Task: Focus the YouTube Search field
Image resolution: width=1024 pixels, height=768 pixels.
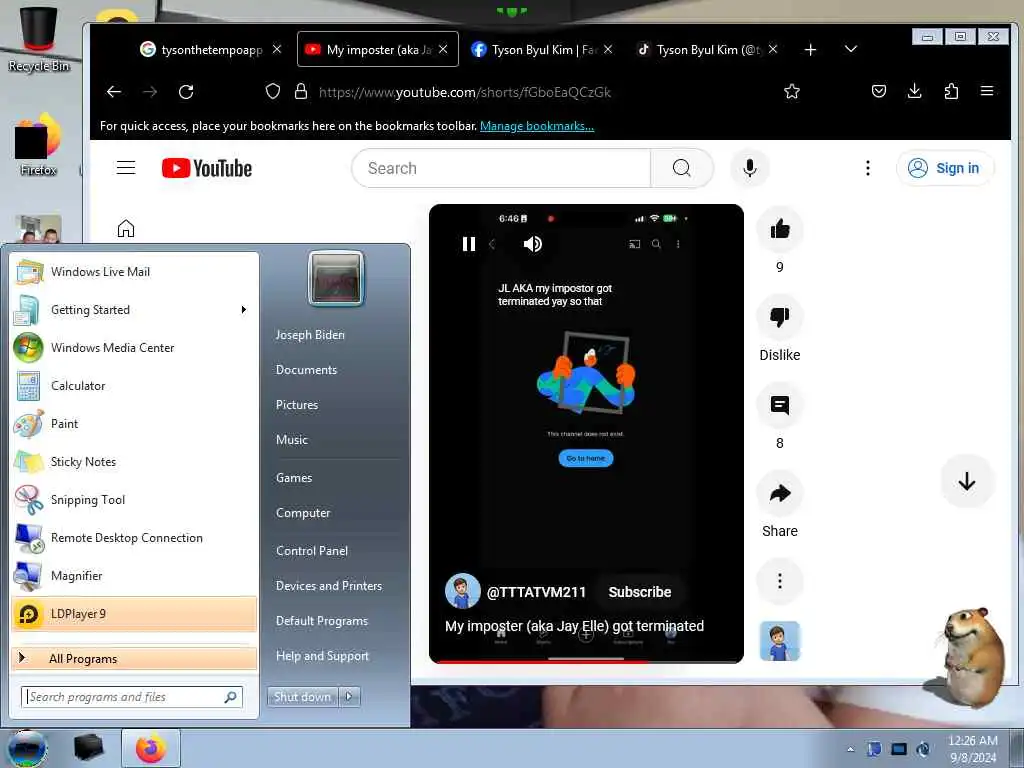Action: (x=501, y=168)
